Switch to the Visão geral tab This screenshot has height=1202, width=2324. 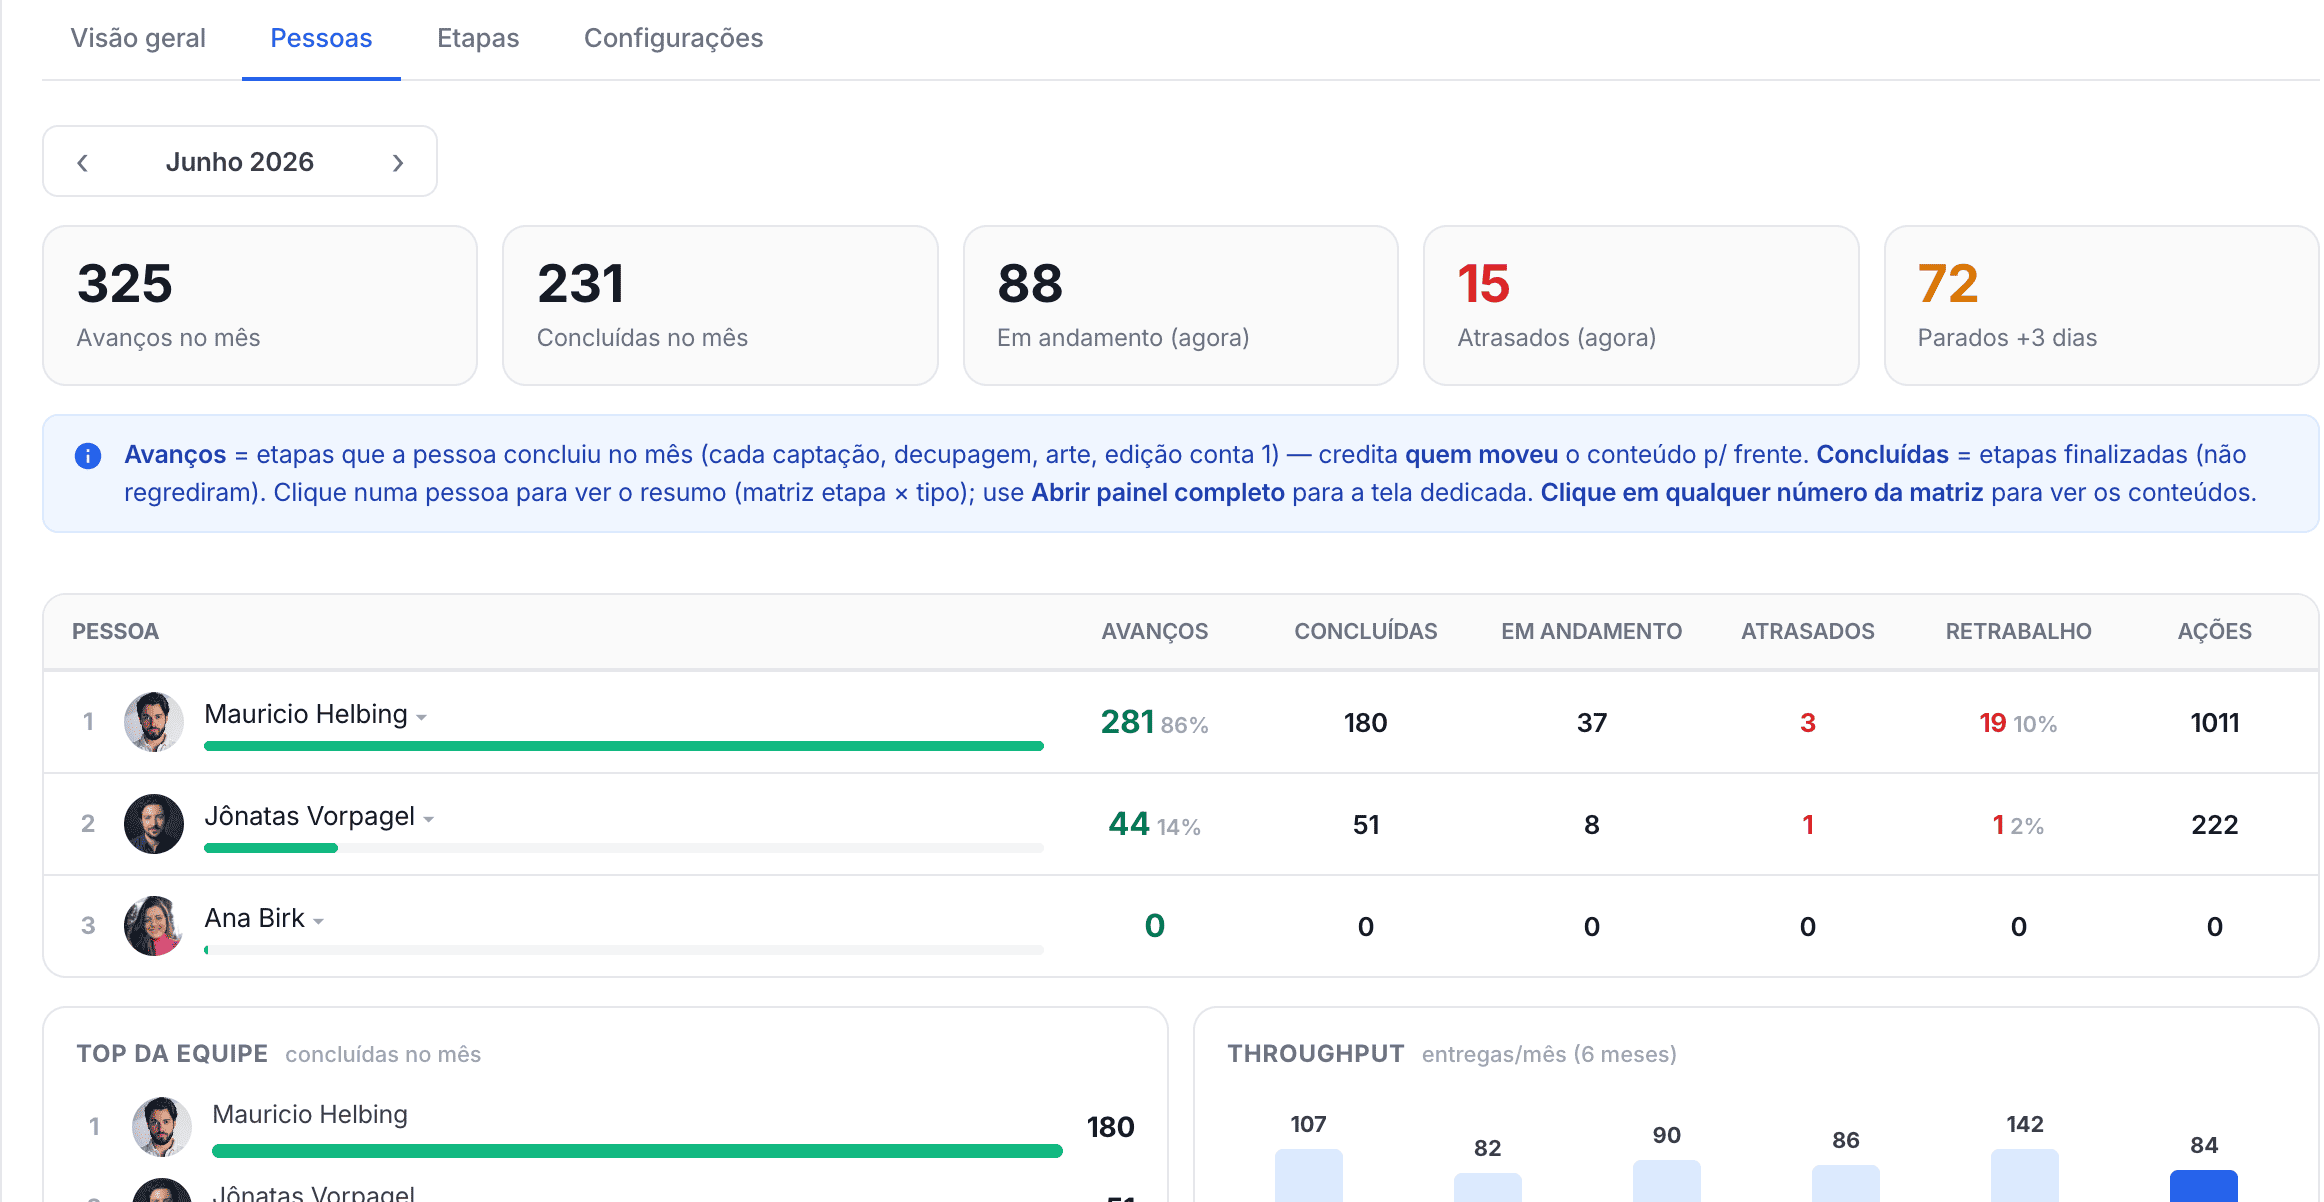(x=138, y=38)
